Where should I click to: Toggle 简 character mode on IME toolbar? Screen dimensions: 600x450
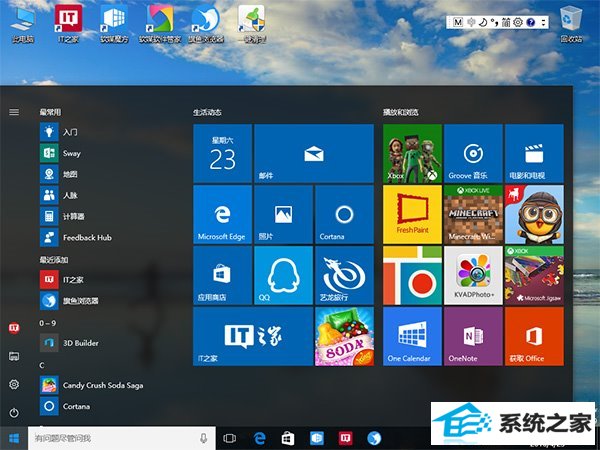[x=506, y=22]
